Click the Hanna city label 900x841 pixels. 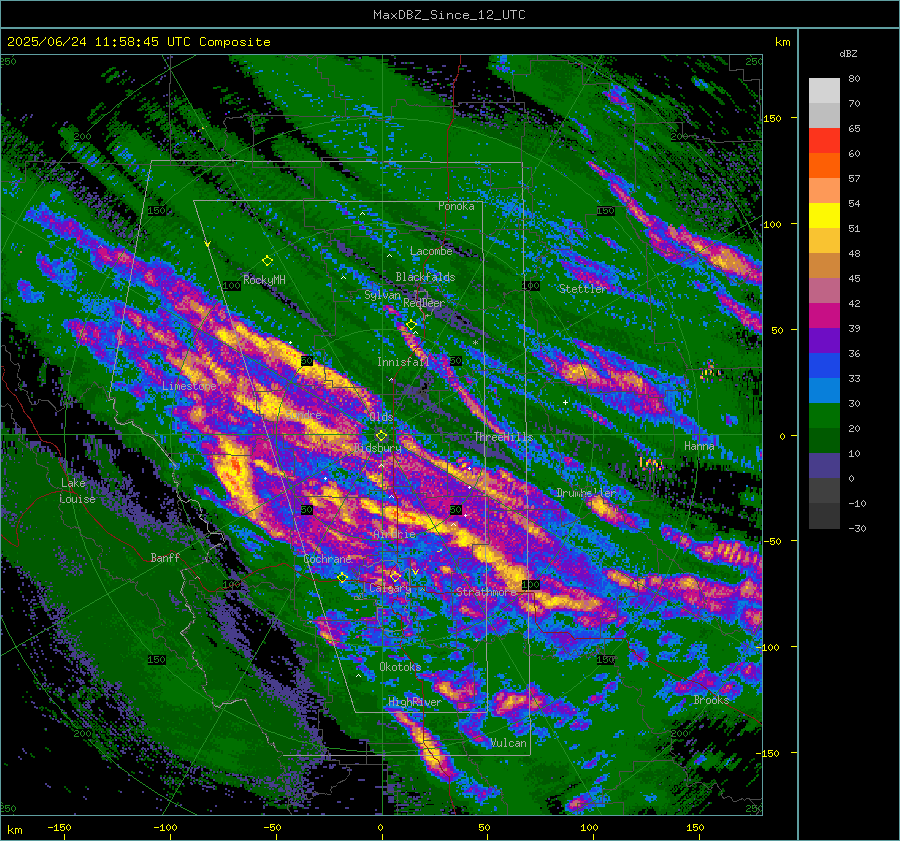pyautogui.click(x=699, y=446)
